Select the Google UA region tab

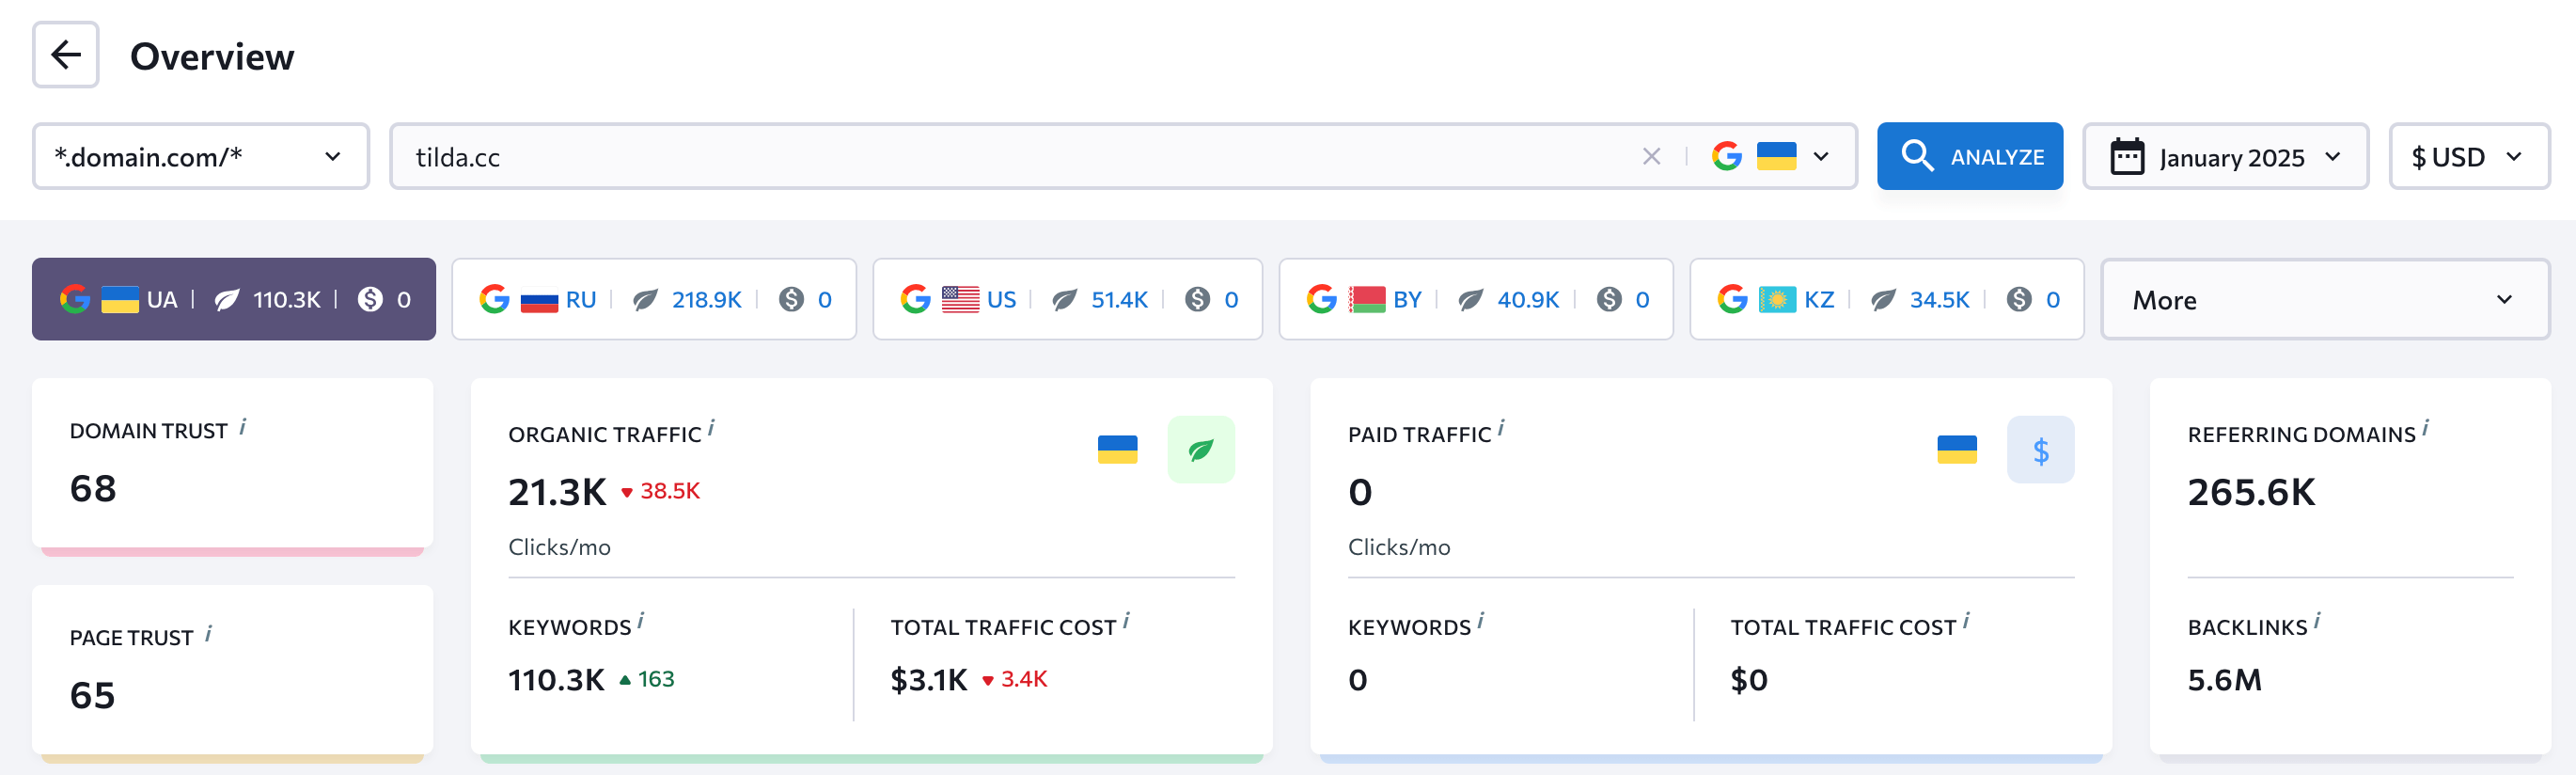pos(234,299)
